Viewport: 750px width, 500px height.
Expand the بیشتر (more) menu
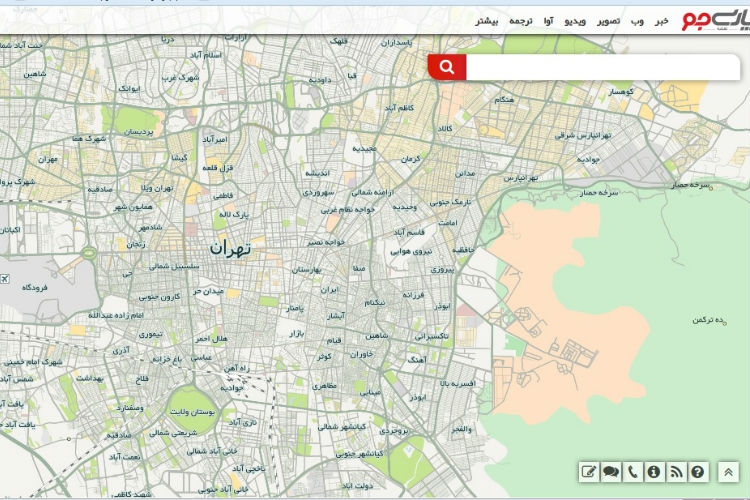(x=487, y=20)
